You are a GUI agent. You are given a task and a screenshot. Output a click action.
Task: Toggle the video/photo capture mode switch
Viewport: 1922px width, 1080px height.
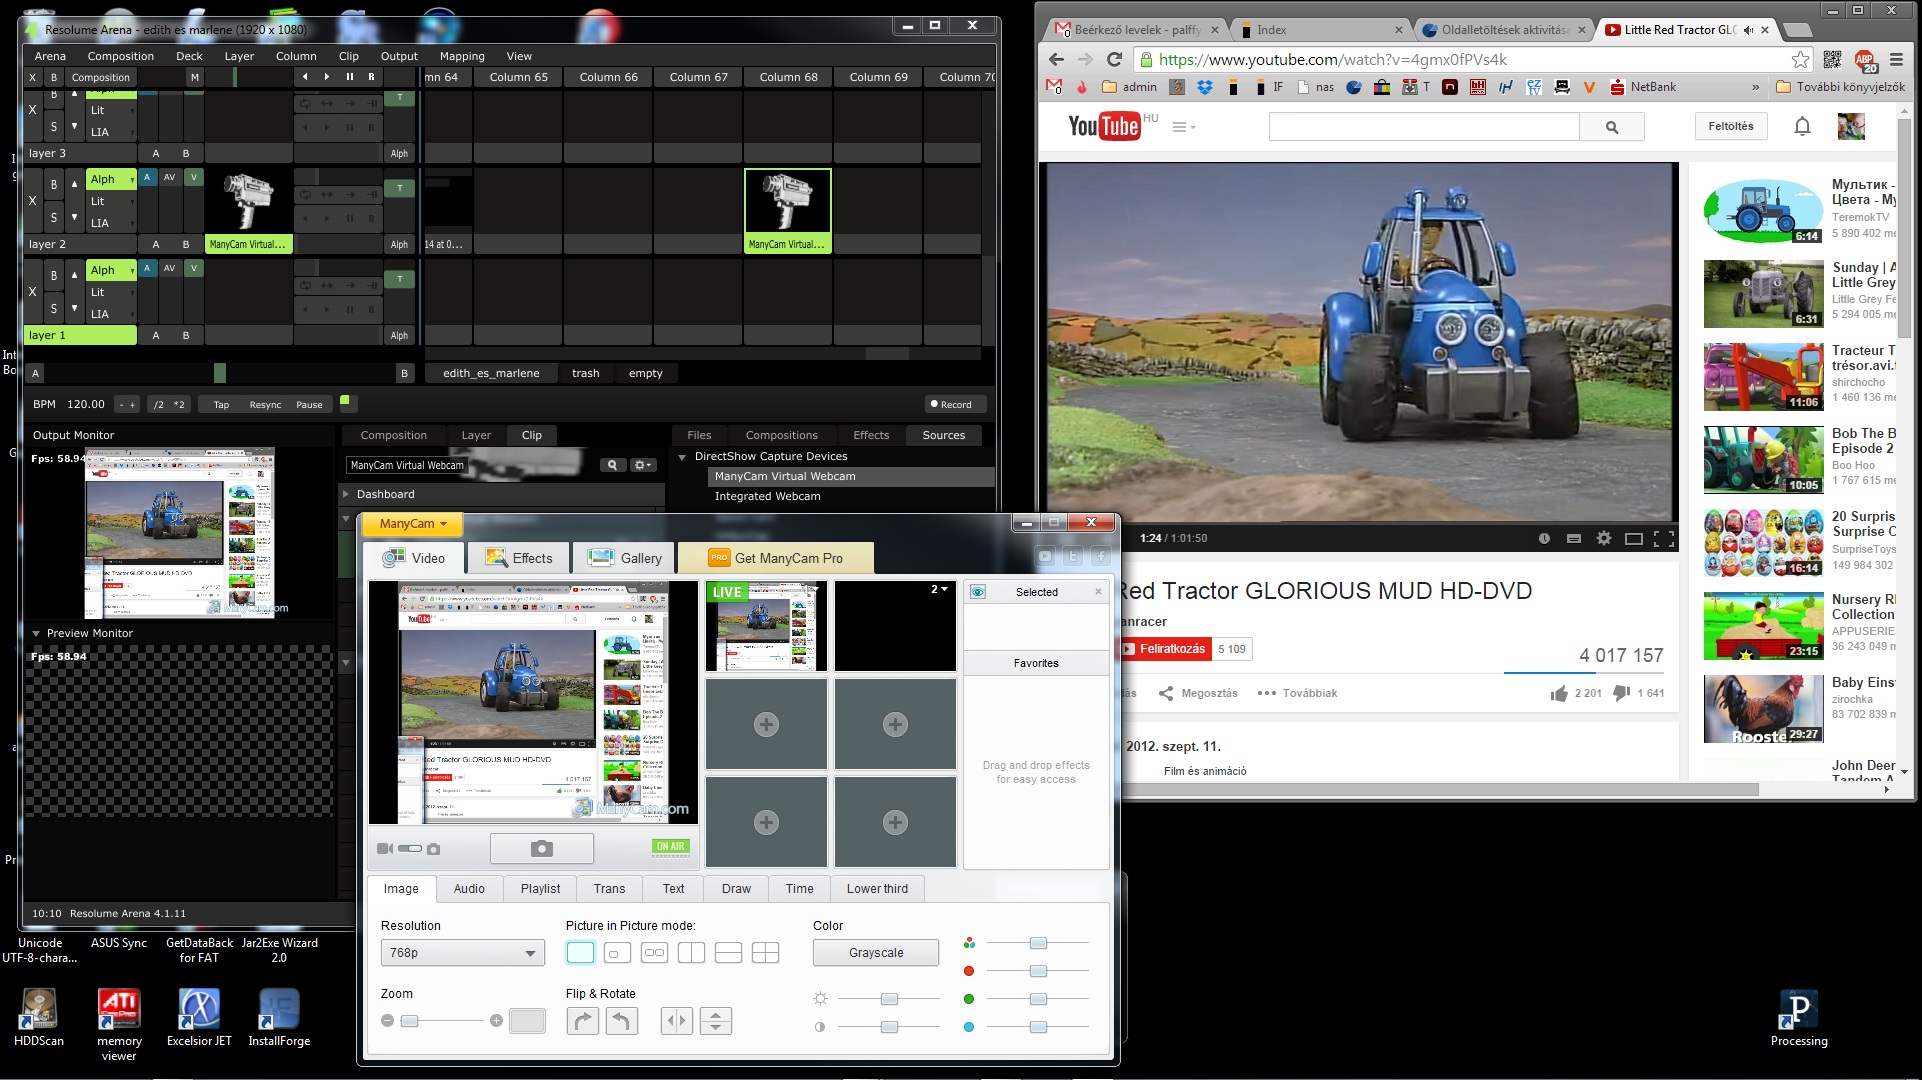click(409, 849)
